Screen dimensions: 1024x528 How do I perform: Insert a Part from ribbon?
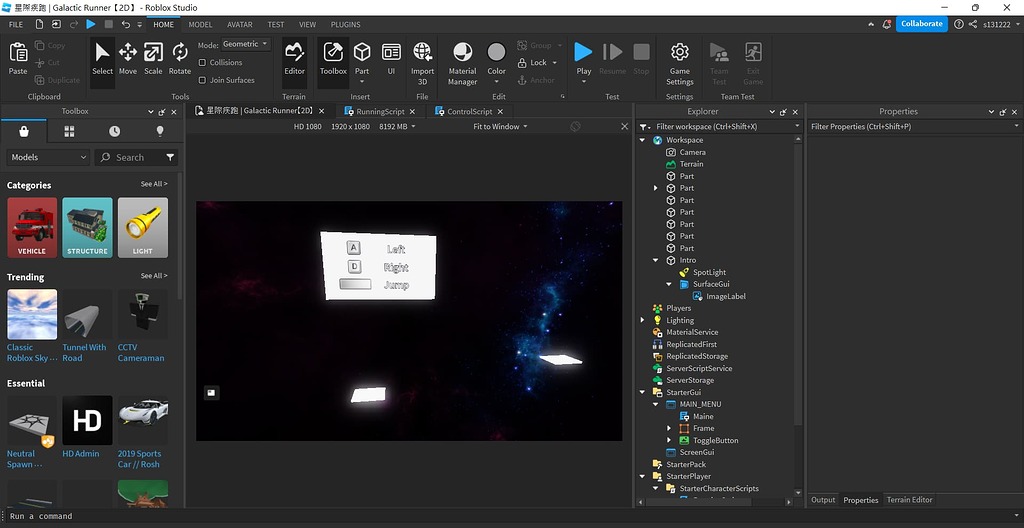pyautogui.click(x=362, y=58)
